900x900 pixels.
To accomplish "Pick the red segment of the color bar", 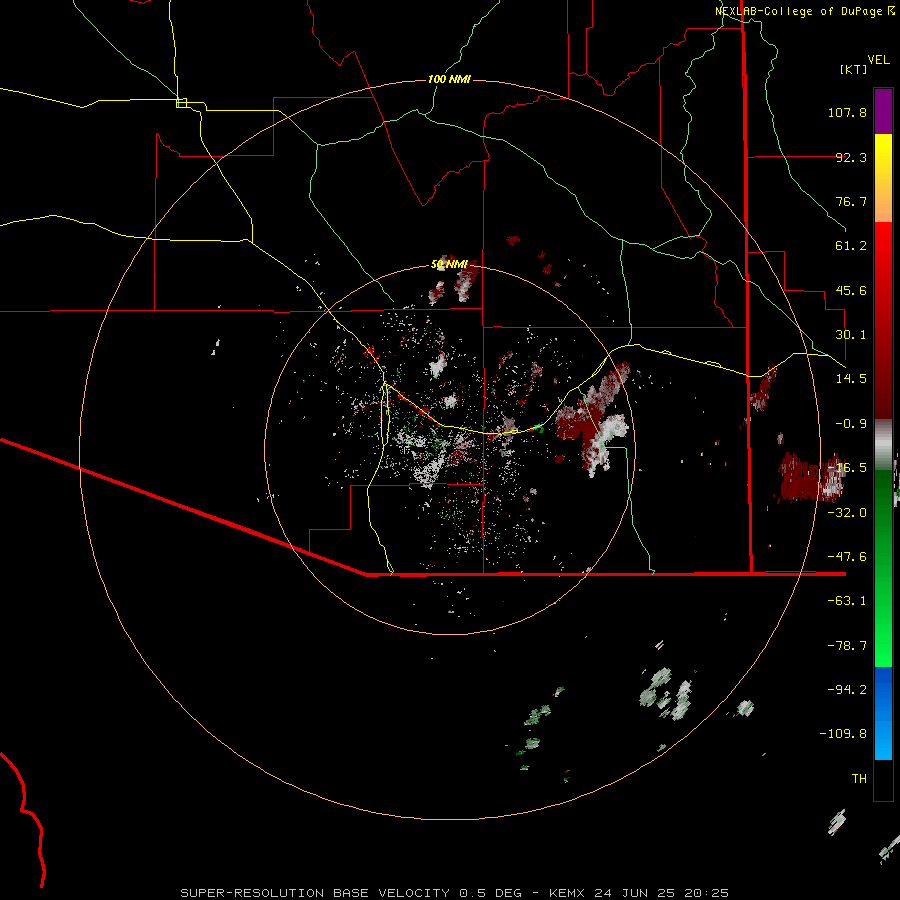I will click(883, 320).
